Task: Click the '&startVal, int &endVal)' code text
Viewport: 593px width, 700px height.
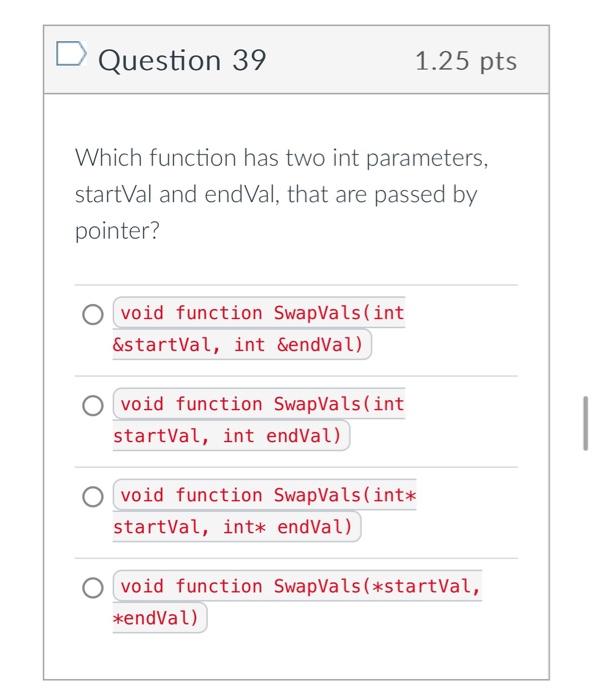Action: (x=238, y=345)
